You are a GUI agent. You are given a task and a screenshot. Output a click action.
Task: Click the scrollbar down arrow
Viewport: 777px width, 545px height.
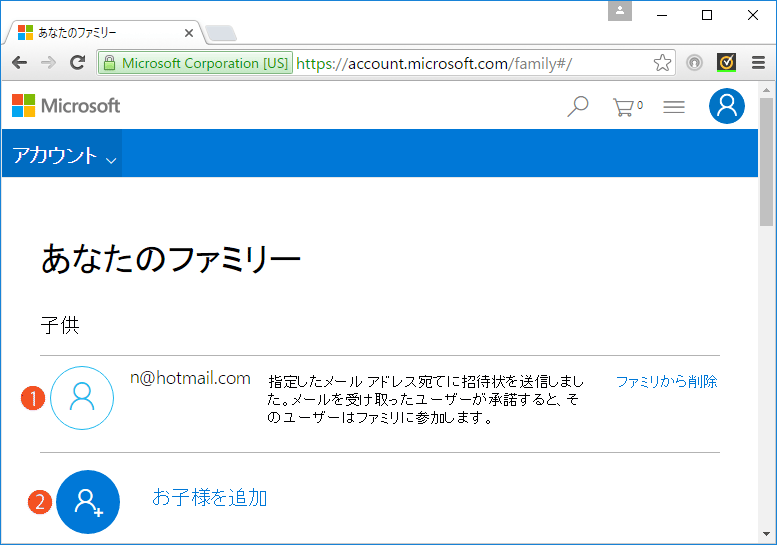(x=767, y=534)
